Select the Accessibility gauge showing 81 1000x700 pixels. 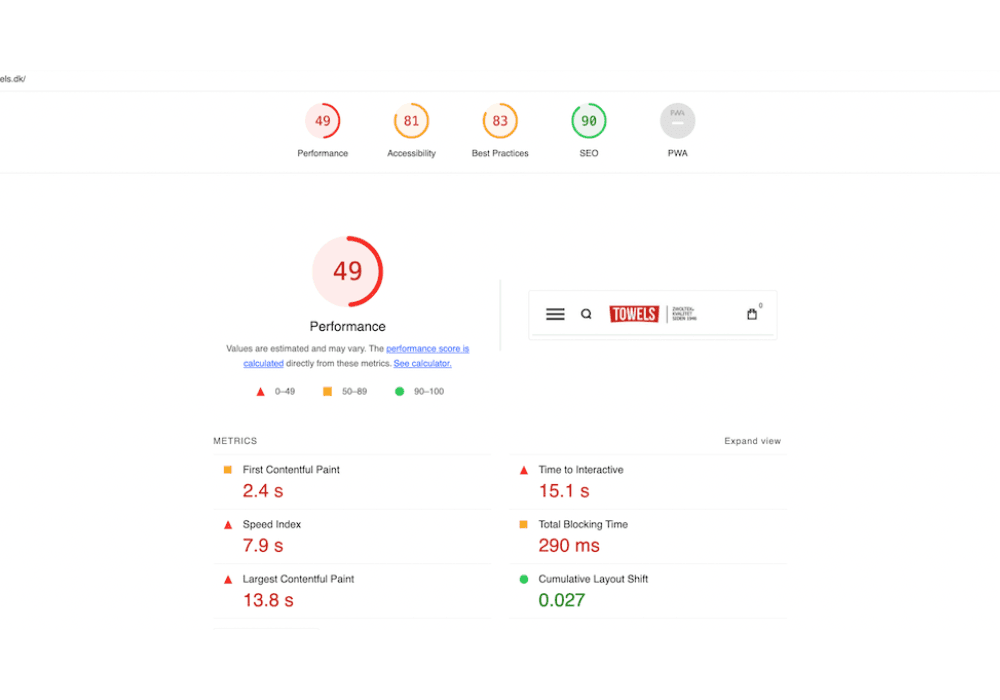pos(411,120)
